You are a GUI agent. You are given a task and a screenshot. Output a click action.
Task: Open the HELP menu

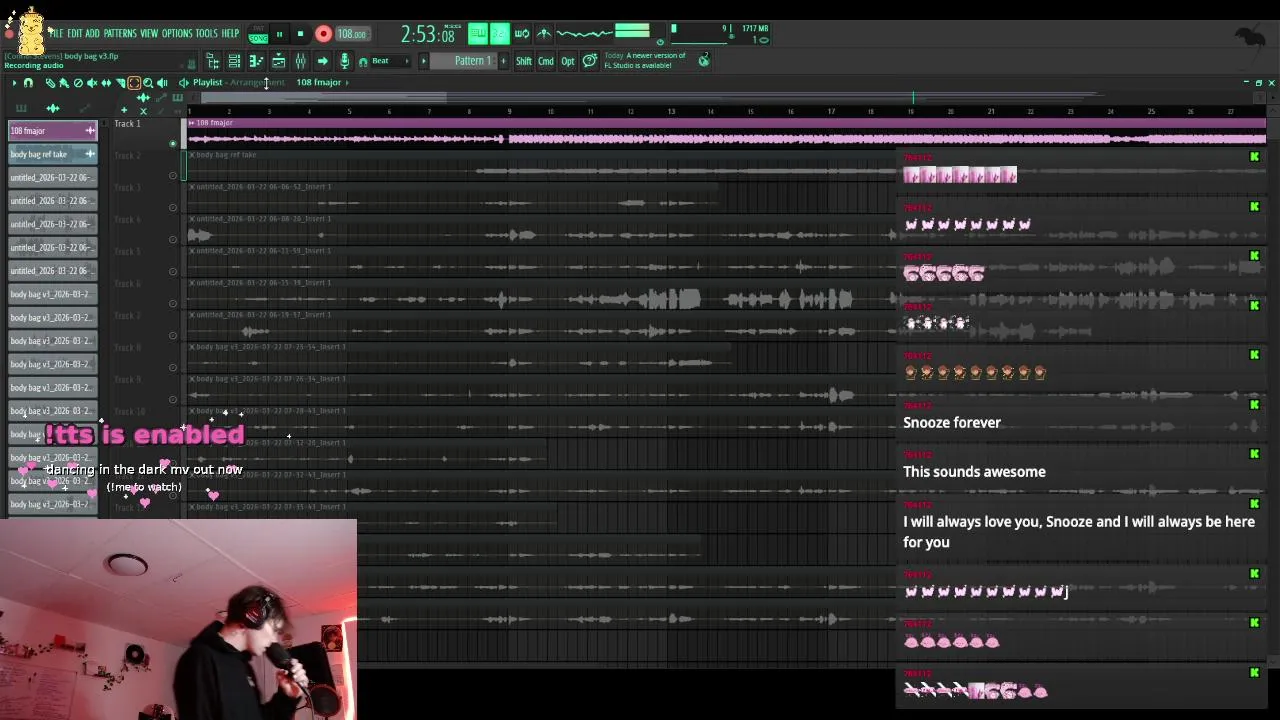point(230,34)
